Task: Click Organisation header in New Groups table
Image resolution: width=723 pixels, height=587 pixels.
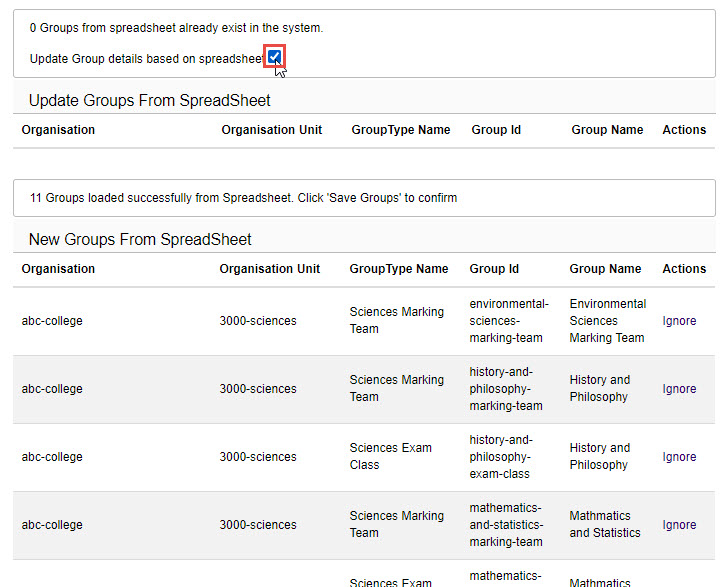Action: (x=58, y=269)
